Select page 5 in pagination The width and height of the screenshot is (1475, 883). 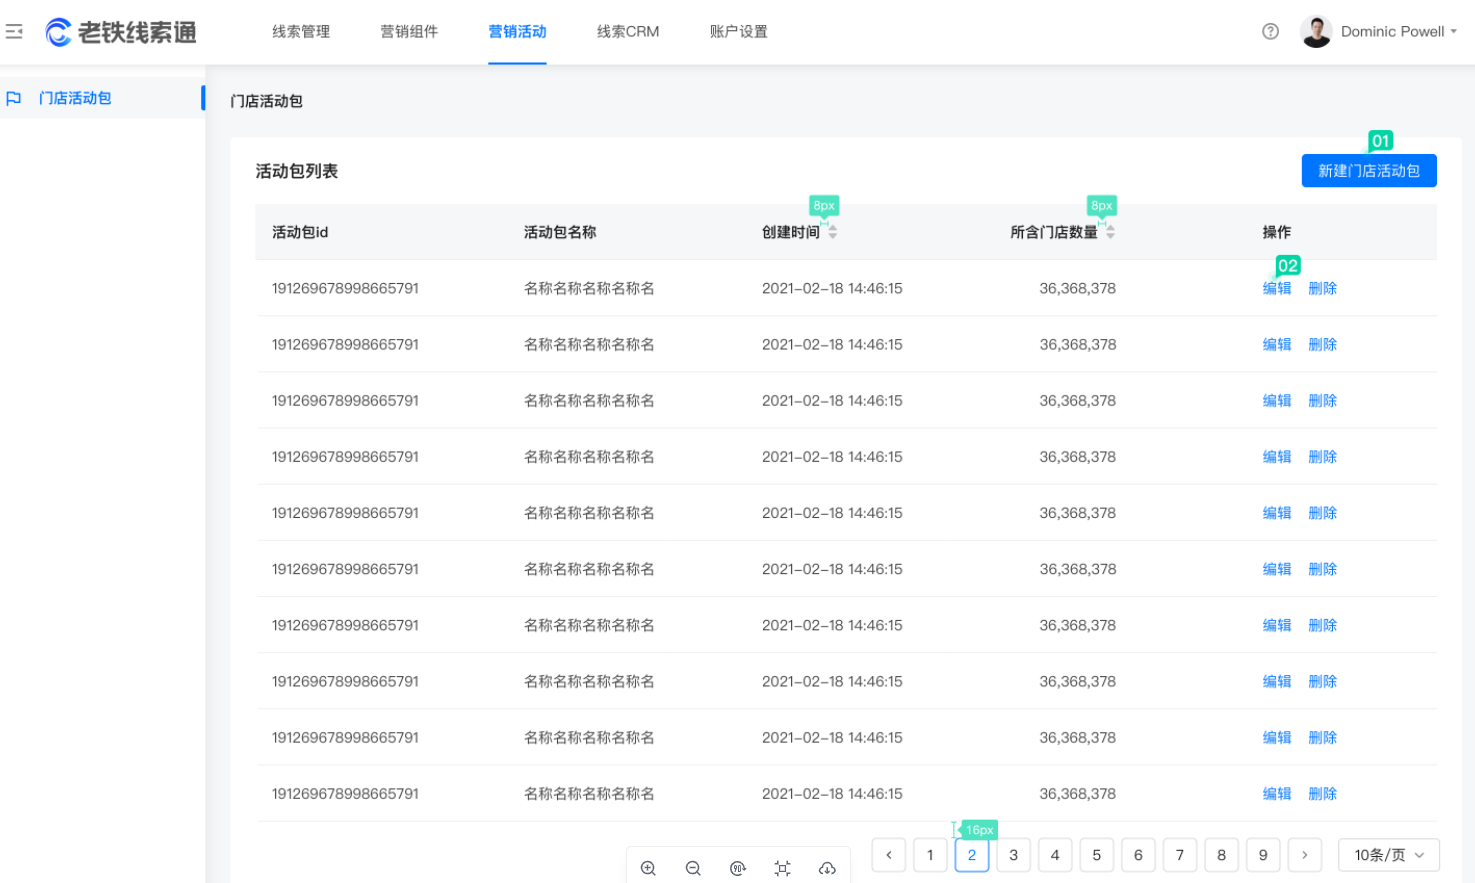pyautogui.click(x=1096, y=855)
